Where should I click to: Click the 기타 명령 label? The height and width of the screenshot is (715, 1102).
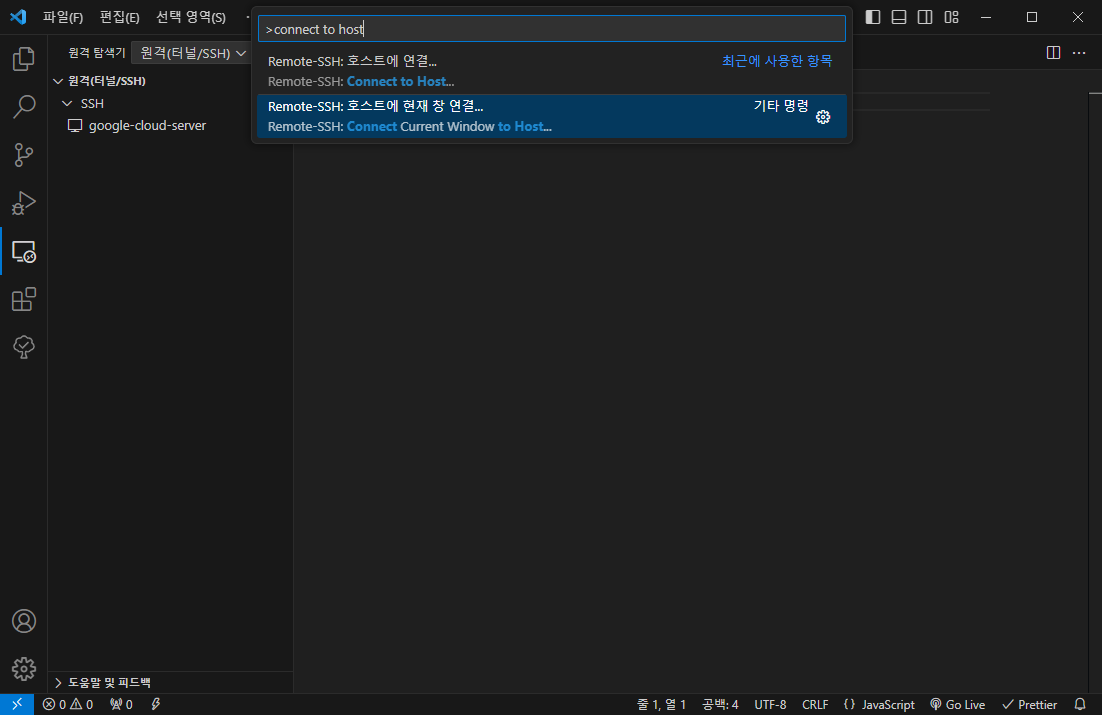[781, 106]
